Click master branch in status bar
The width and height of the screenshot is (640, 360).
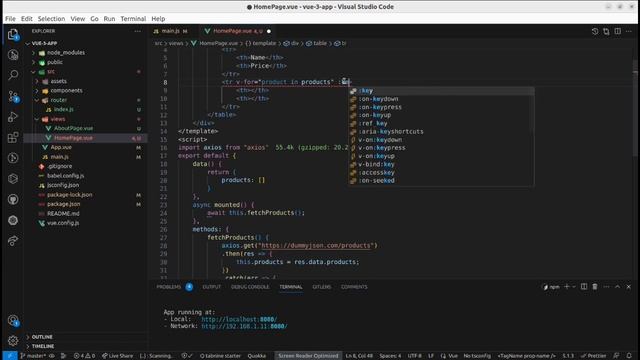[x=33, y=356]
